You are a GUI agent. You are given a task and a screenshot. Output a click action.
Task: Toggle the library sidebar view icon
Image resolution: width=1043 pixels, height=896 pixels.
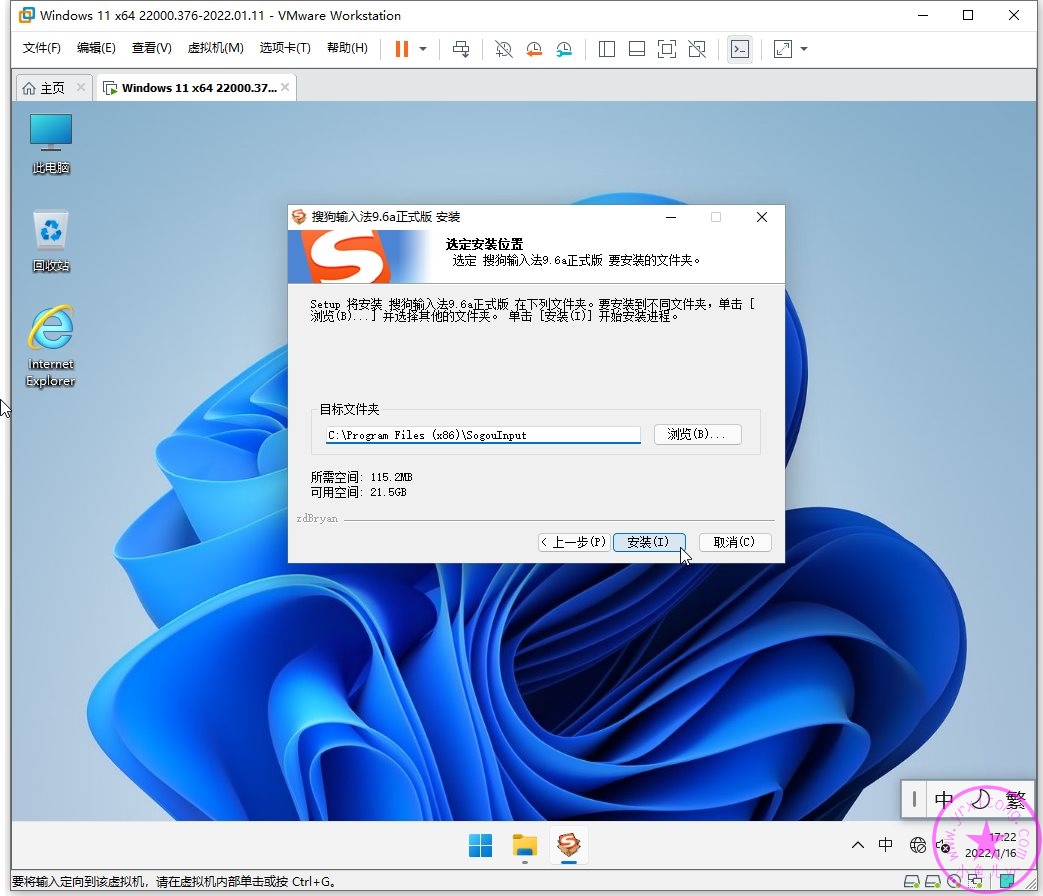click(x=607, y=49)
